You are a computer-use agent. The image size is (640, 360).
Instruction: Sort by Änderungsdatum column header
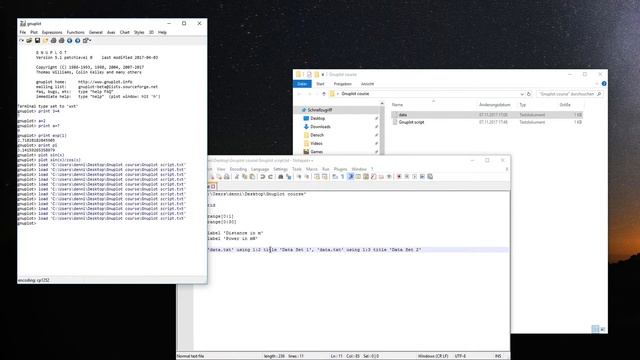495,105
